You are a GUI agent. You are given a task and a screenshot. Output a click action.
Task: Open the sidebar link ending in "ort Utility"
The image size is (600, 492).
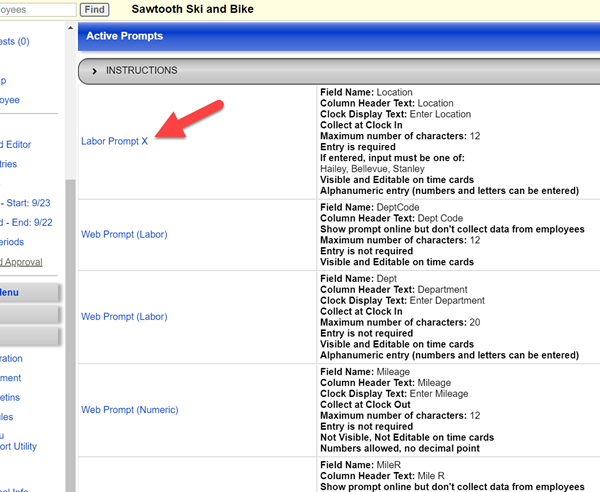[18, 446]
